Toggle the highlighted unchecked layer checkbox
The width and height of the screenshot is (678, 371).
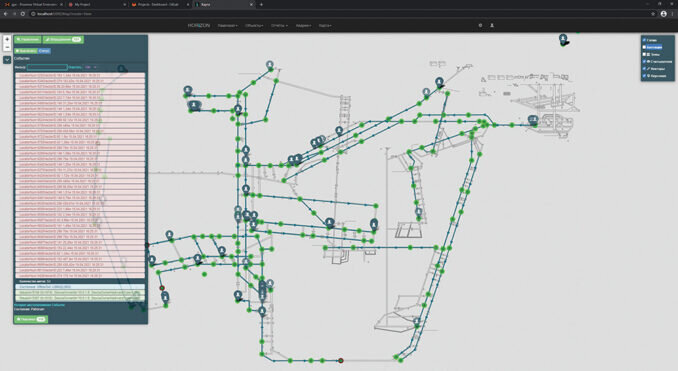click(x=644, y=47)
